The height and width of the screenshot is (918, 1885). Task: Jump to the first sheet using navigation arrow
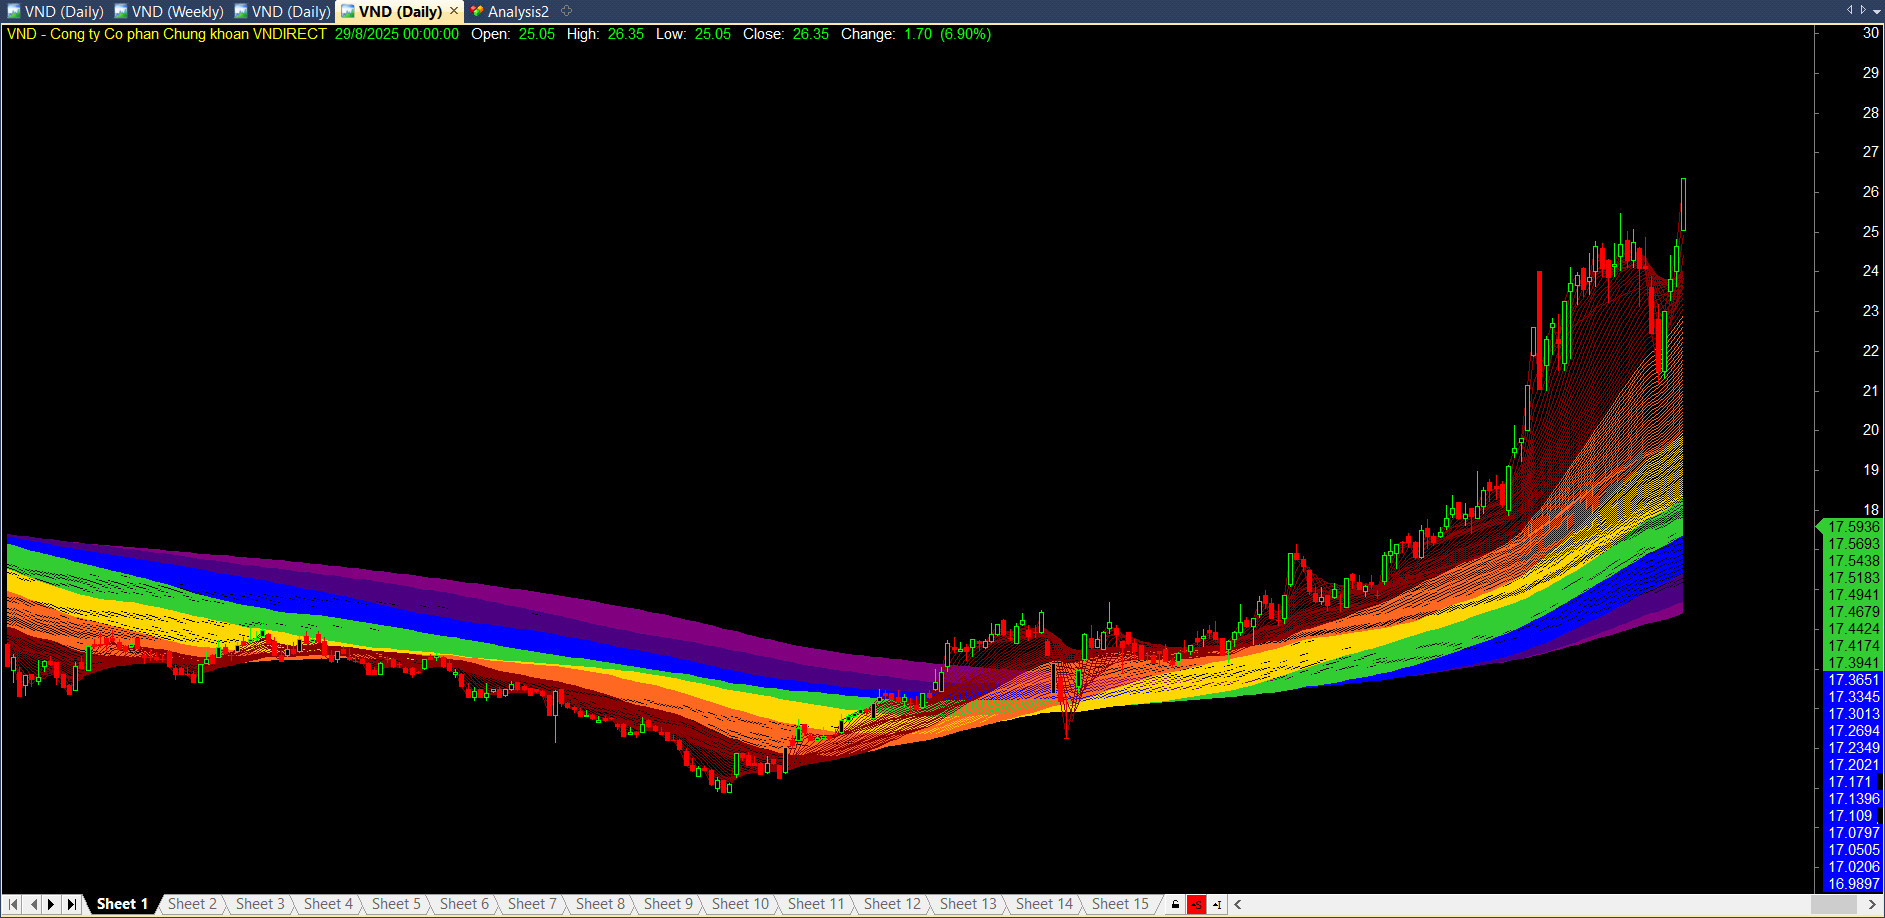(x=13, y=904)
